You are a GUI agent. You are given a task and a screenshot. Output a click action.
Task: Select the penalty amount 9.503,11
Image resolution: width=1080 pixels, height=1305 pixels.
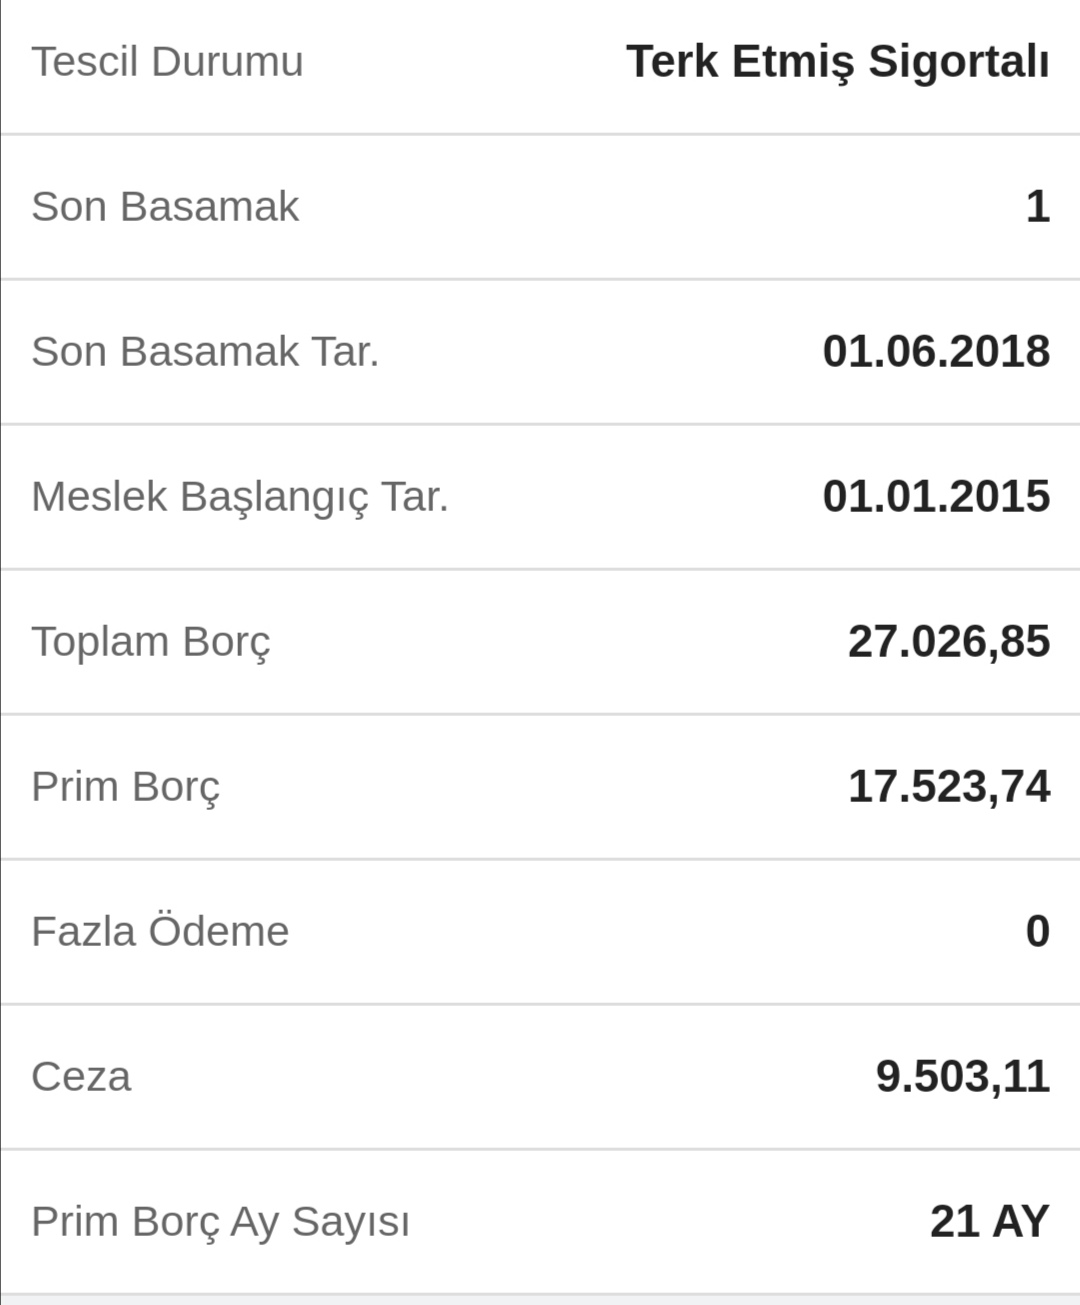(963, 1077)
